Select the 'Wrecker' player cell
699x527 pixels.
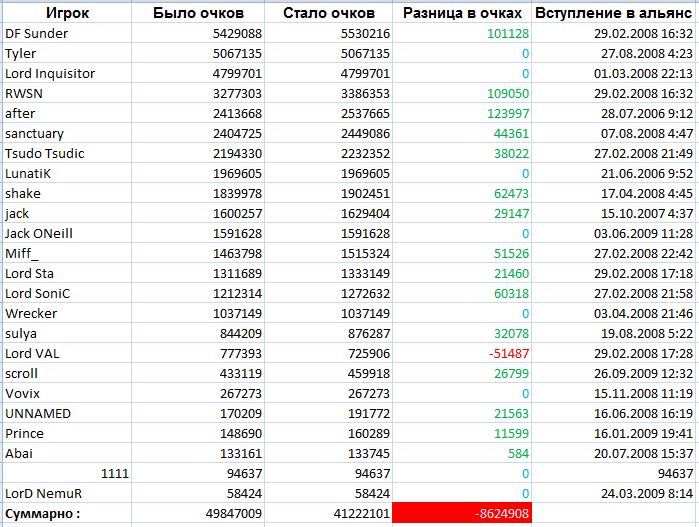click(x=67, y=313)
